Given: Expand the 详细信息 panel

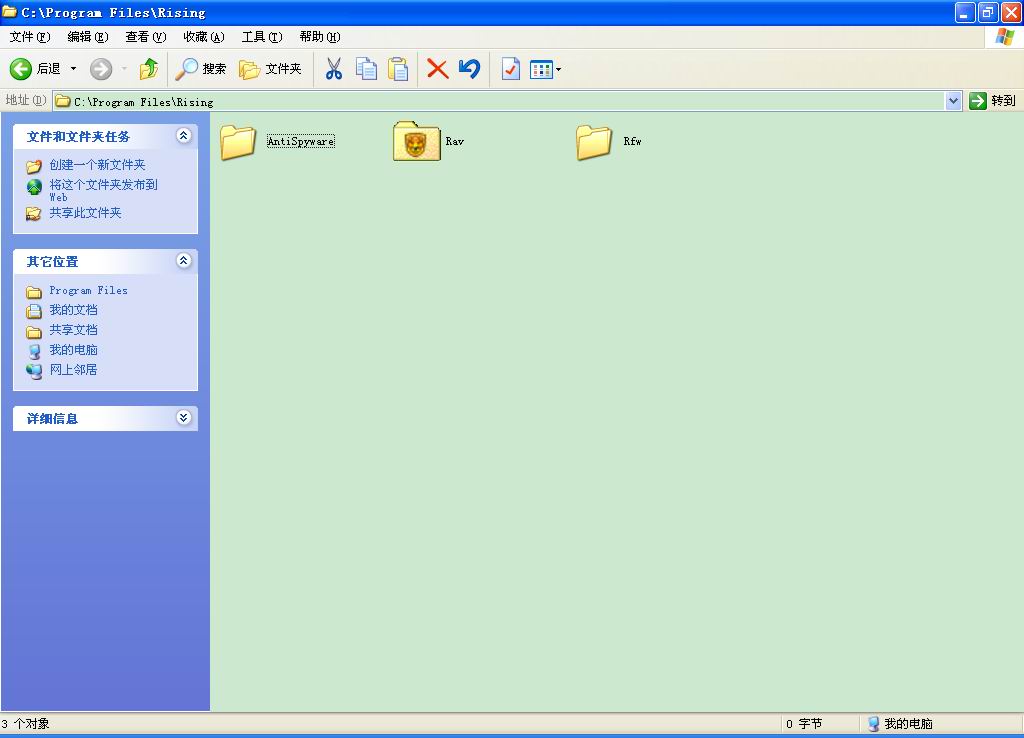Looking at the screenshot, I should point(184,417).
